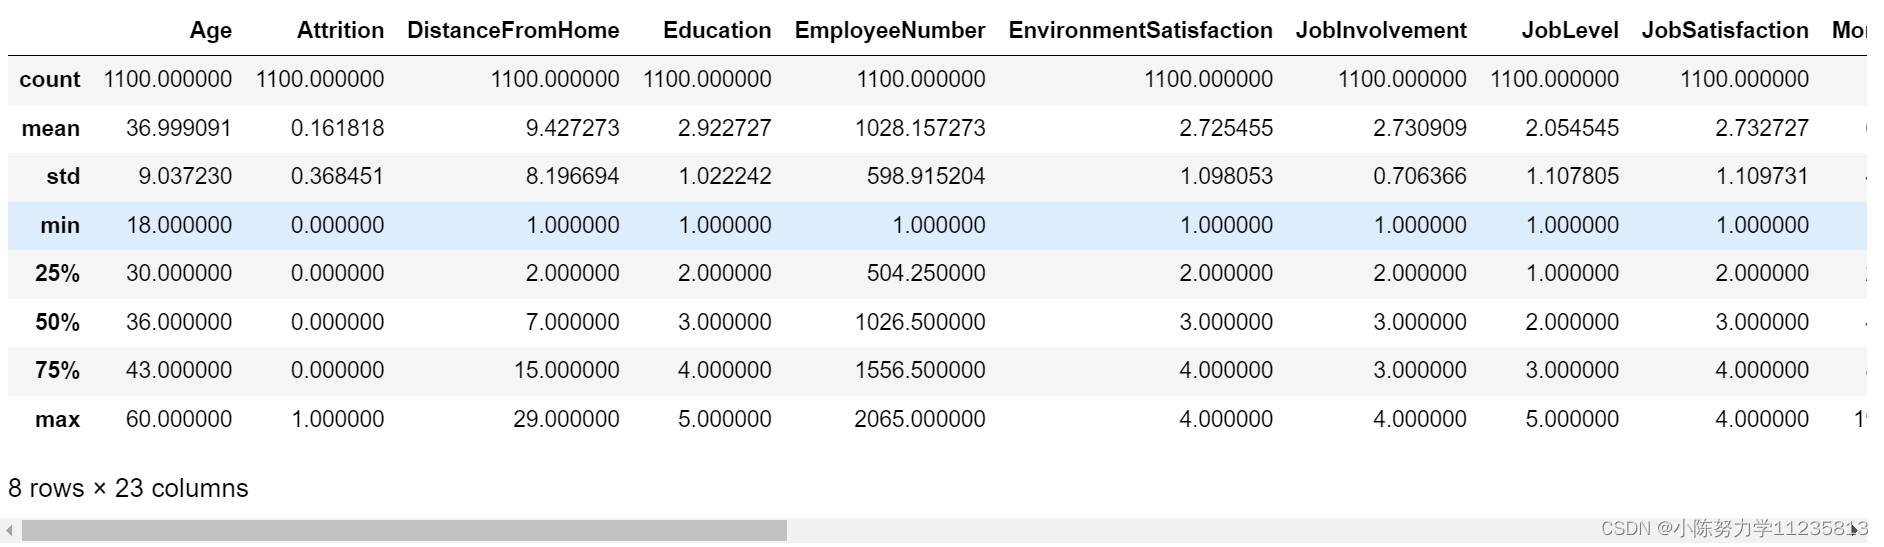This screenshot has height=547, width=1884.
Task: Click mean Age value 36.999091
Action: pos(179,129)
